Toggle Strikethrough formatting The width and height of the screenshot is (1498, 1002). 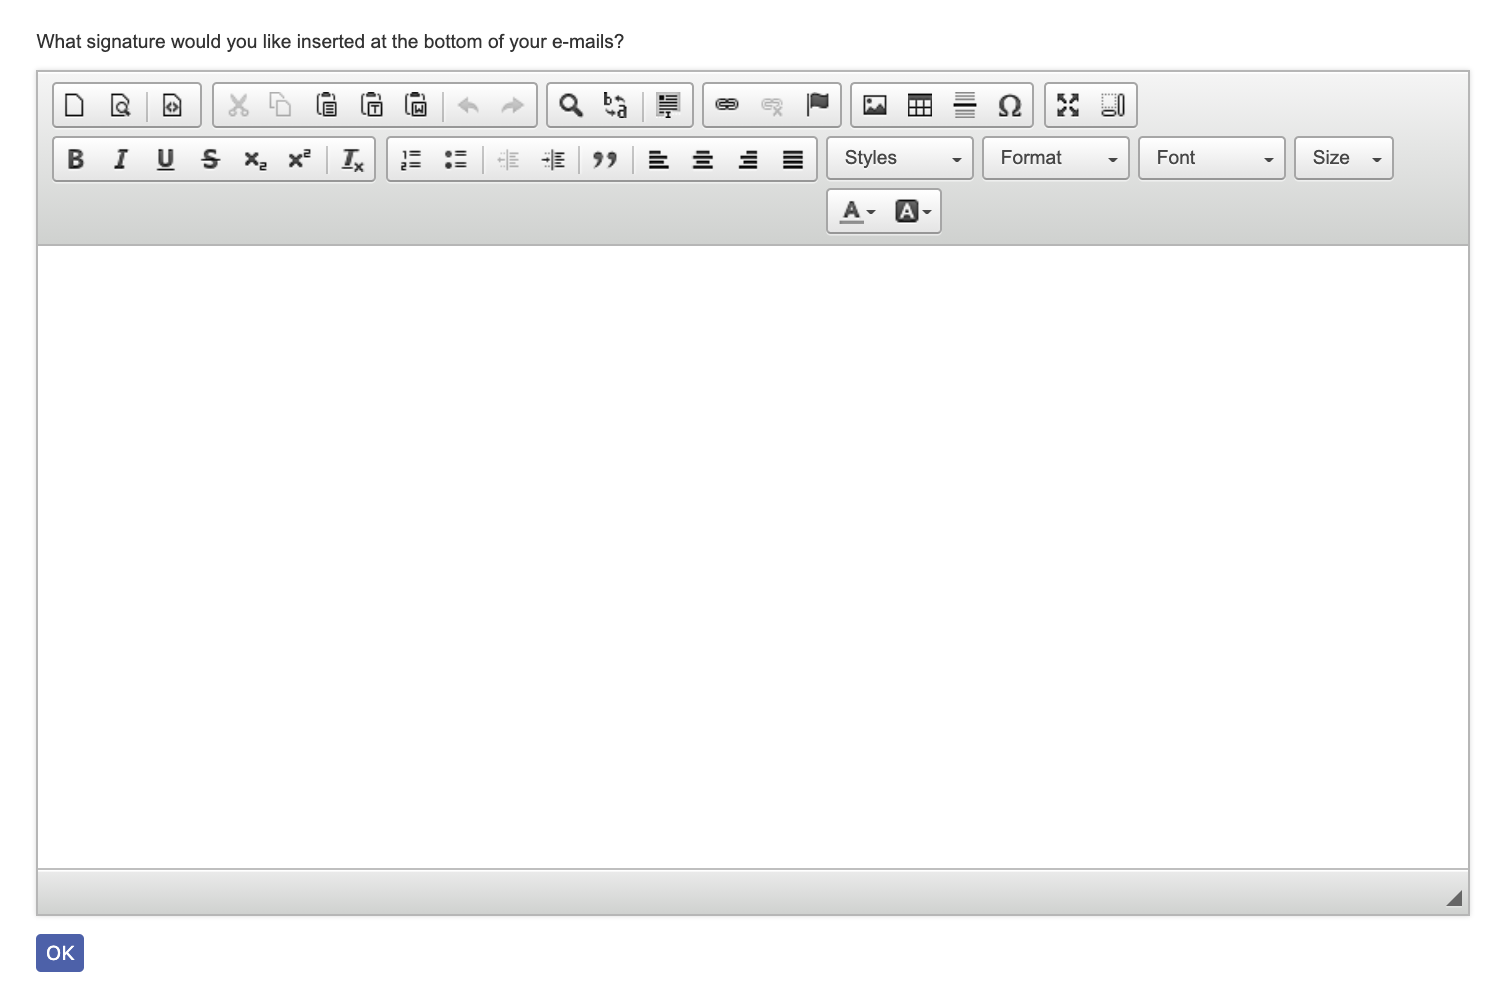coord(210,159)
